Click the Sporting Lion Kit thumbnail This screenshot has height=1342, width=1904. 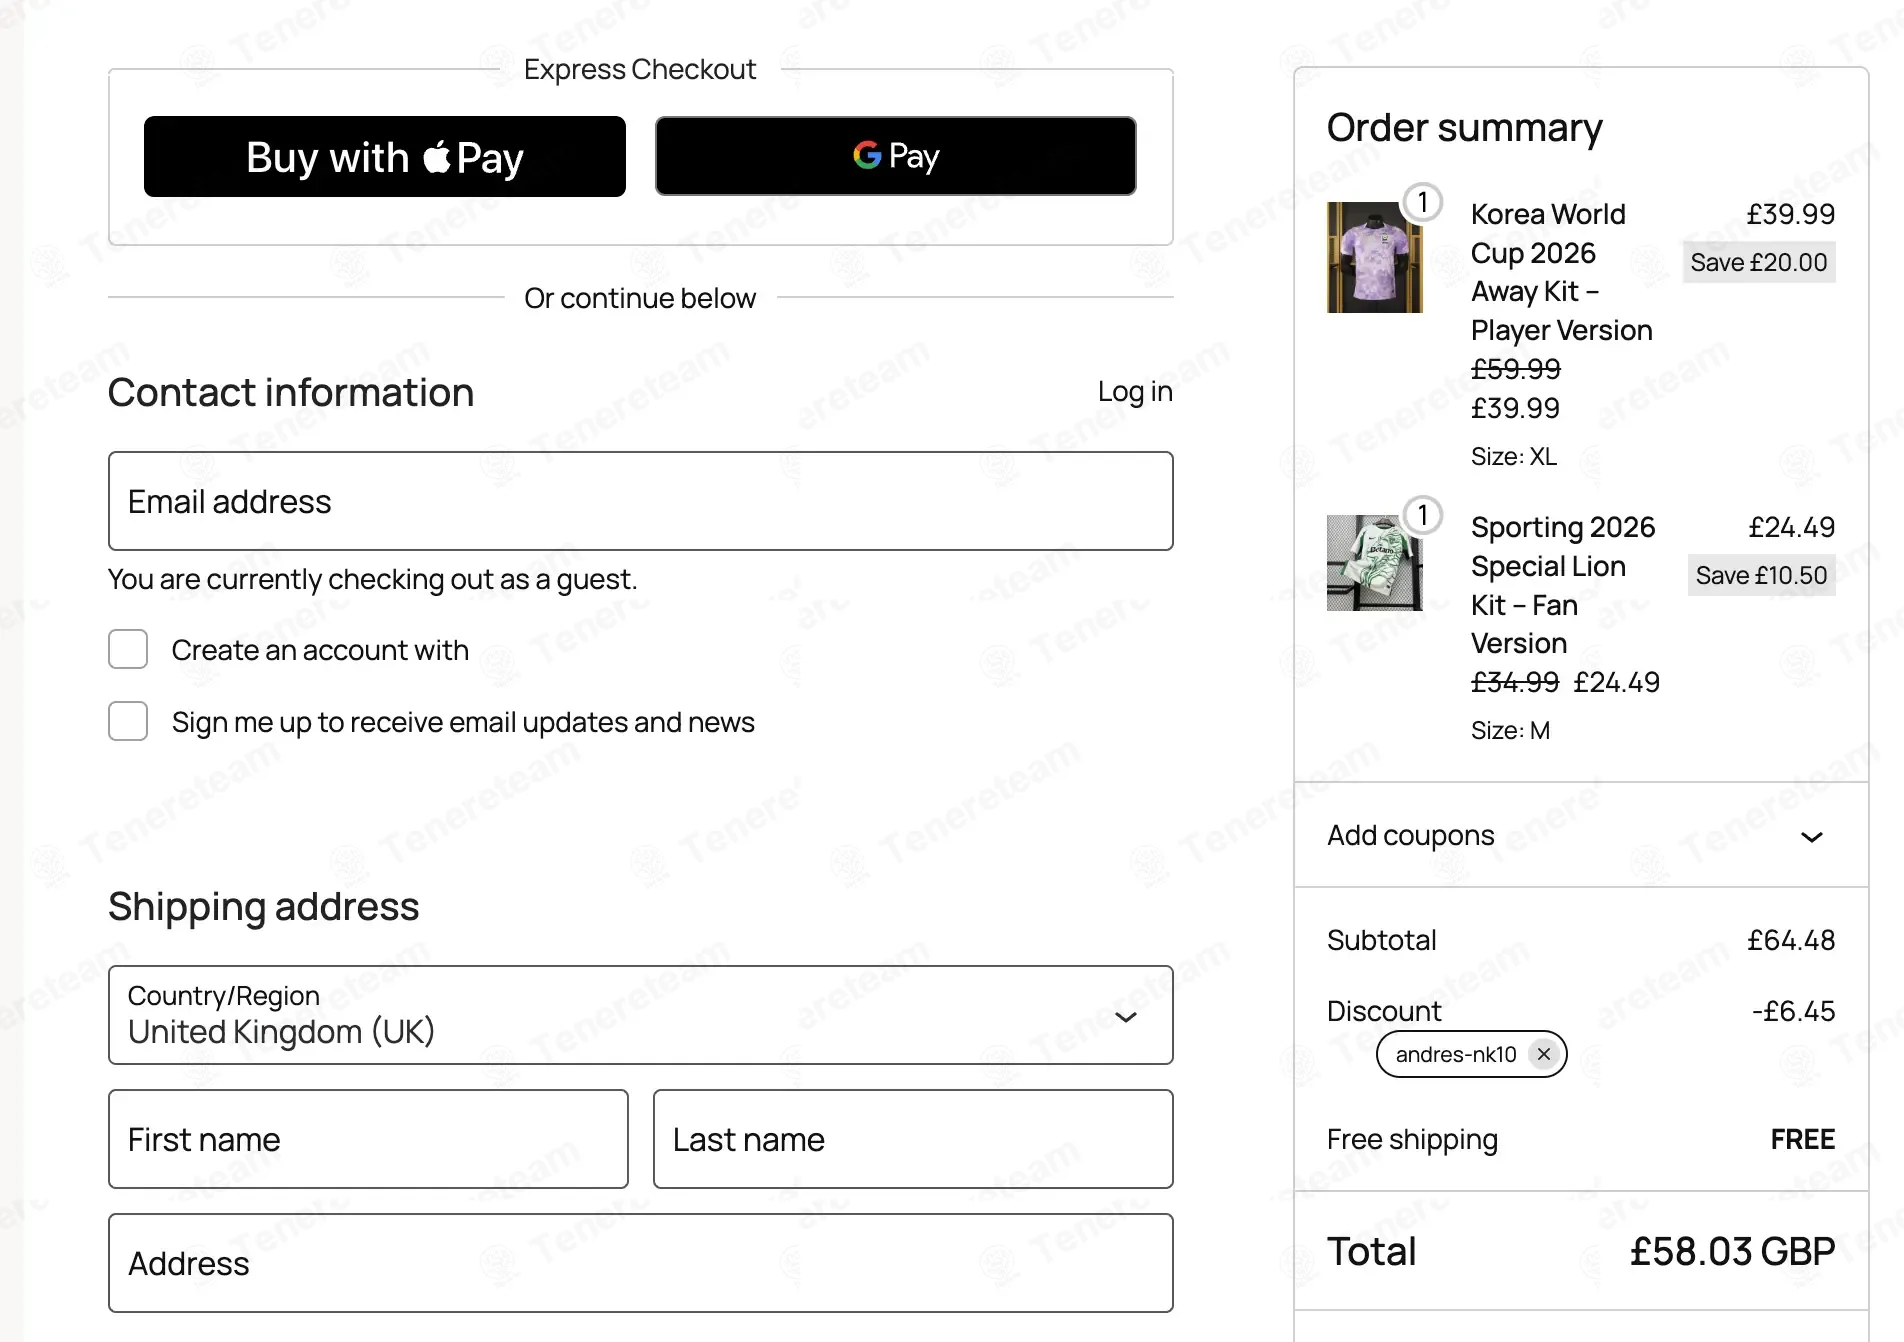click(x=1375, y=563)
